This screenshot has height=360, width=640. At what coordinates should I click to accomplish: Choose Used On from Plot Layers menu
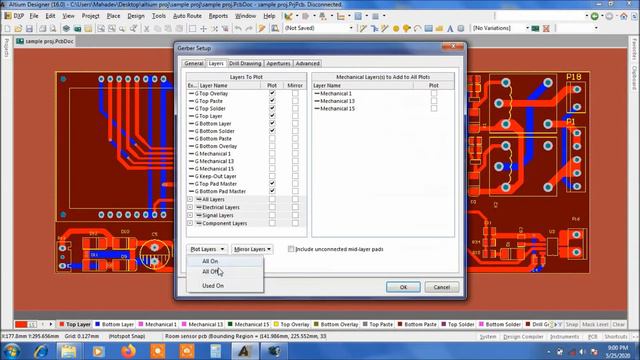(x=225, y=286)
